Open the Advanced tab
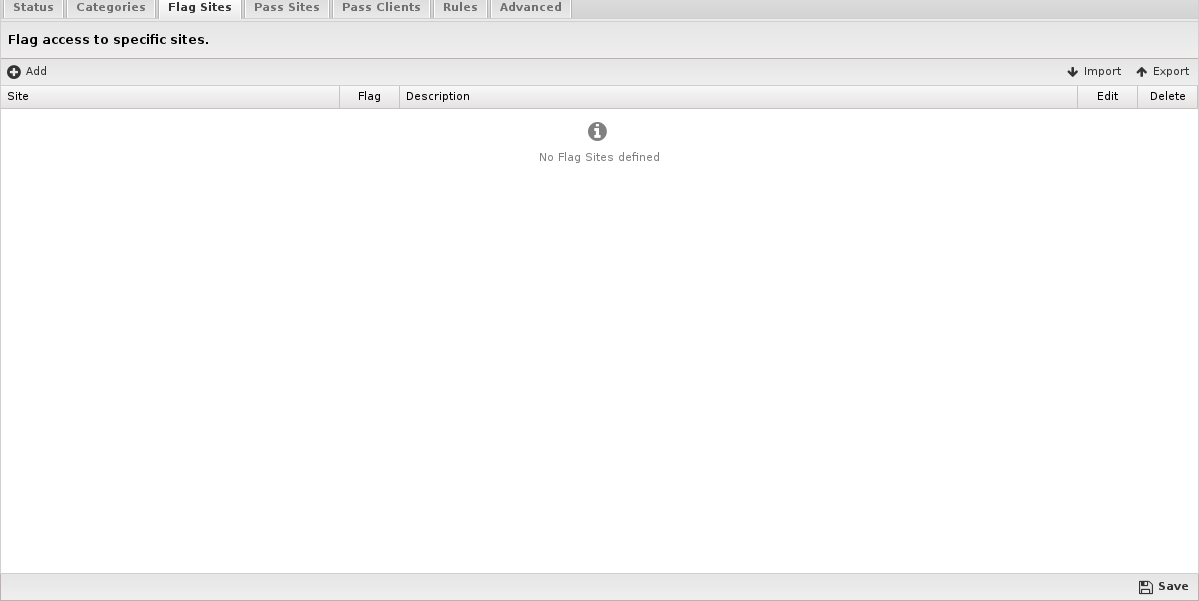 531,8
